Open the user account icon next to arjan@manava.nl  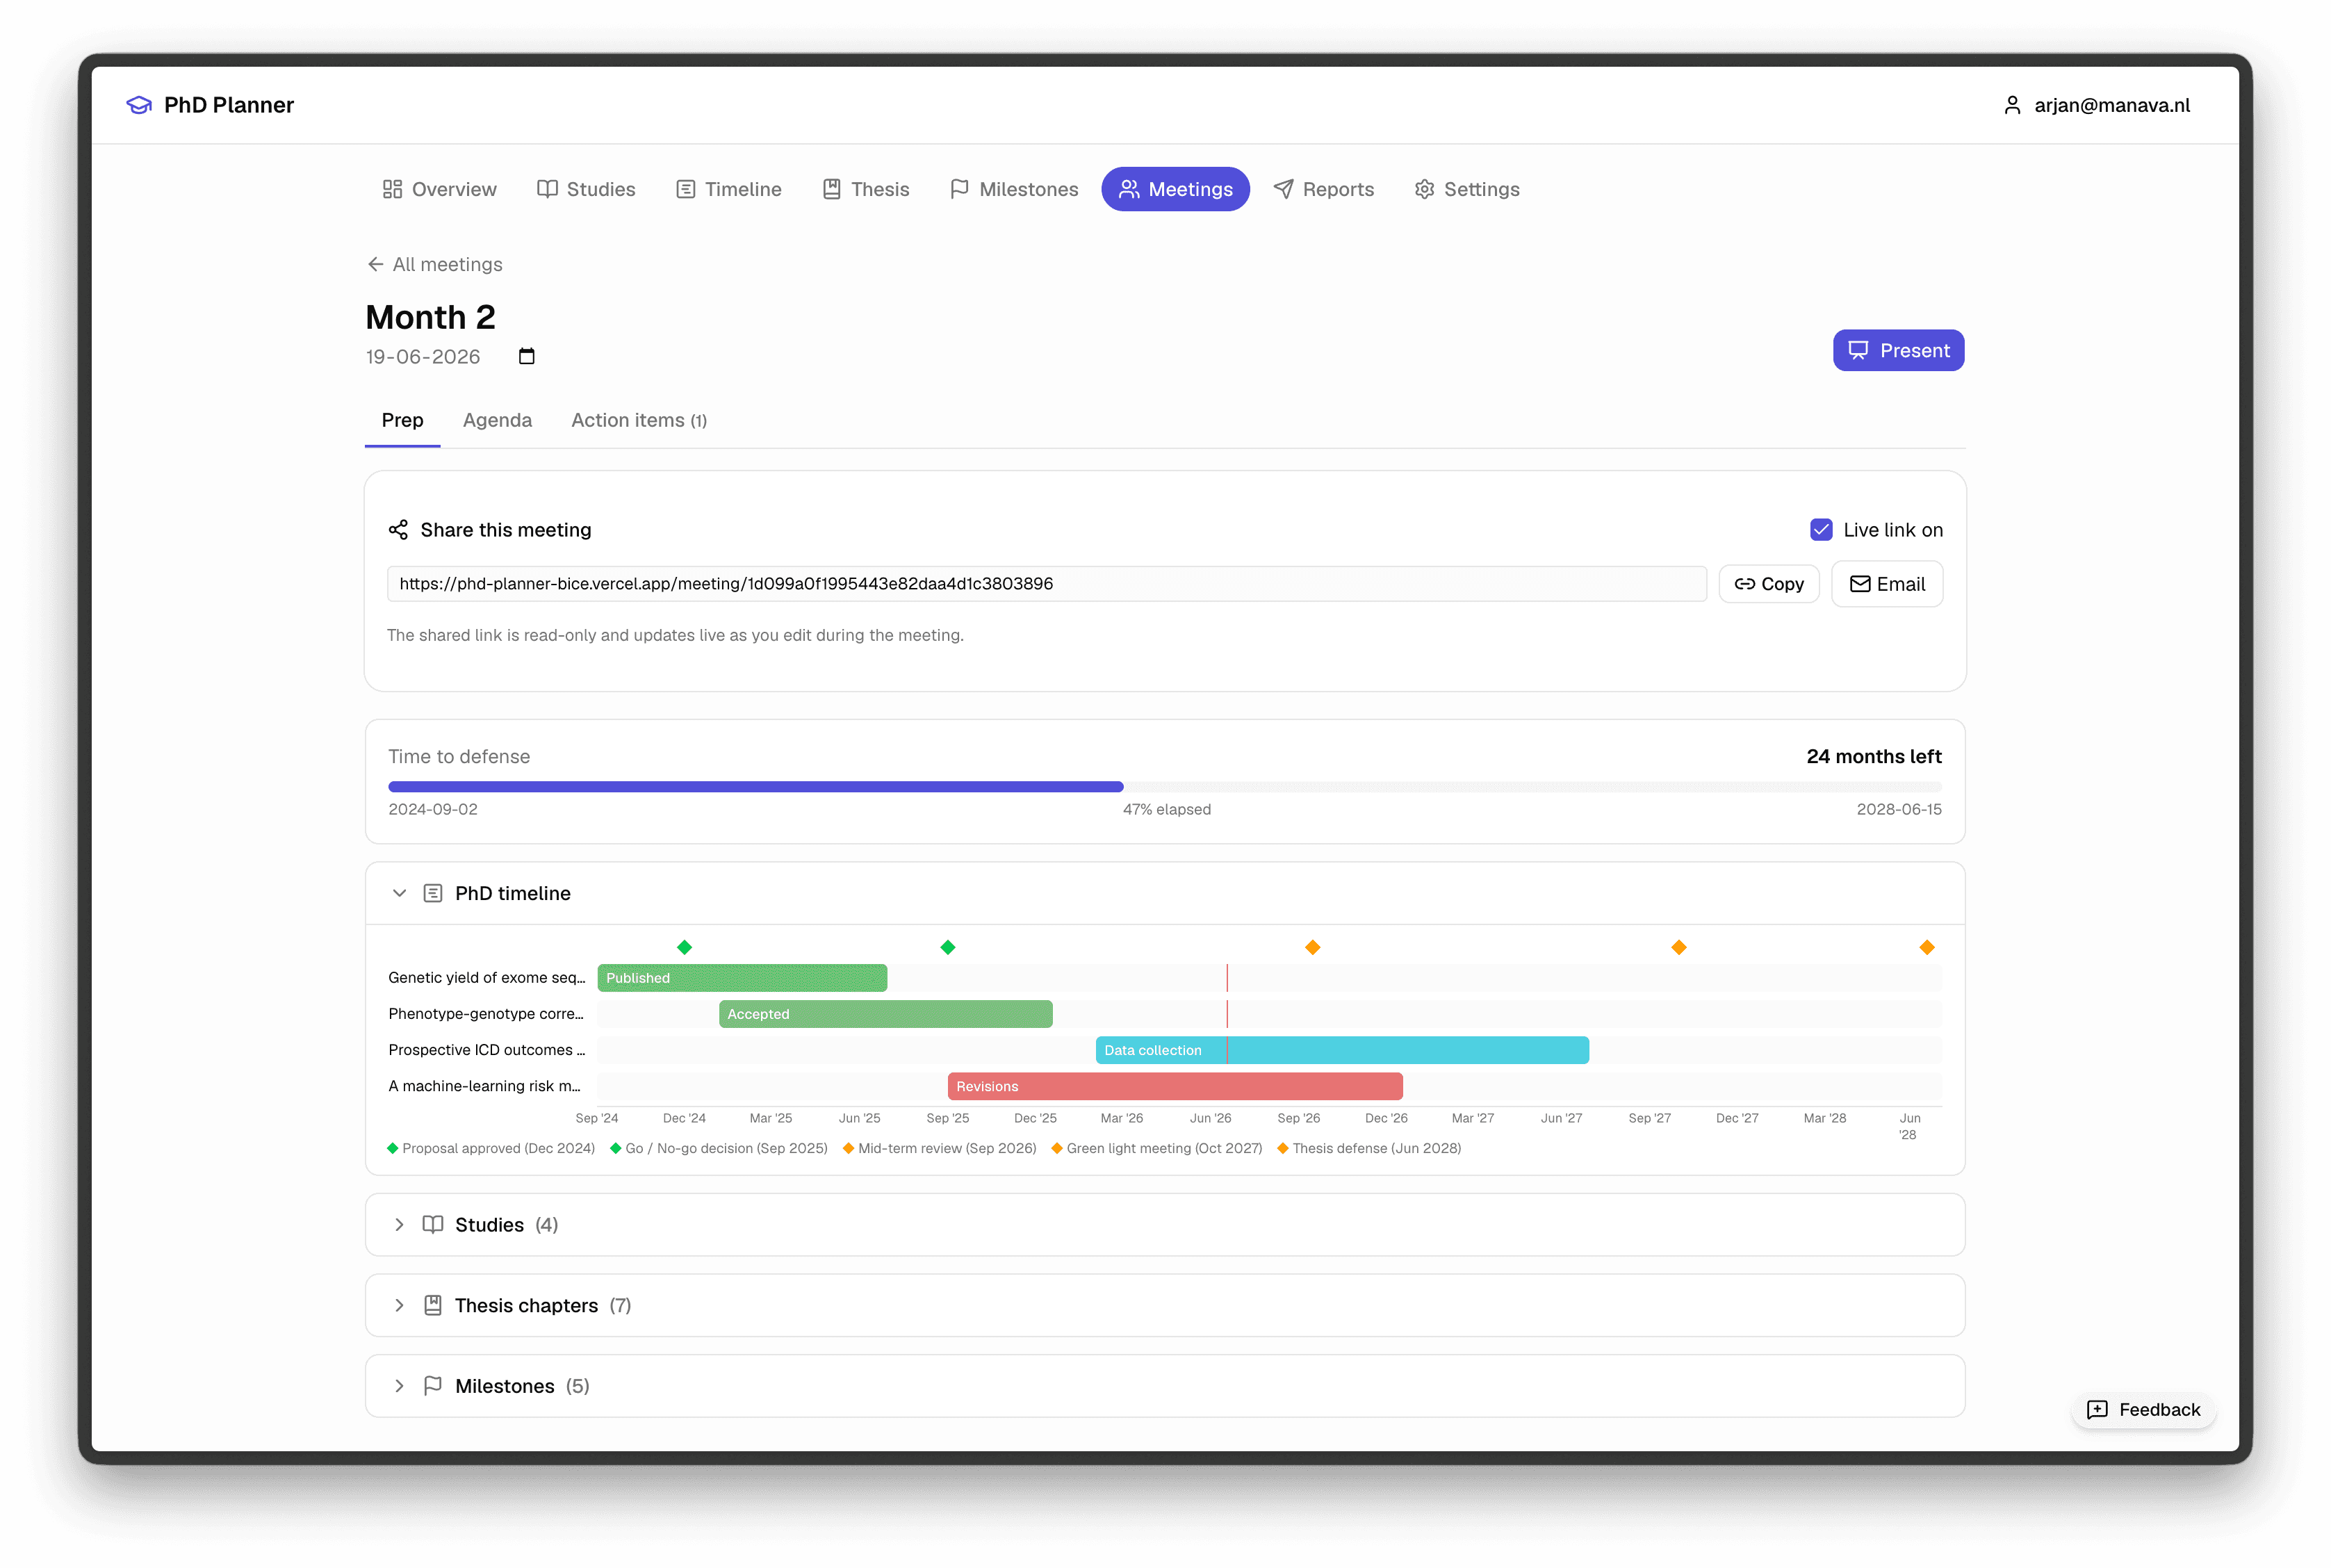(x=2012, y=105)
